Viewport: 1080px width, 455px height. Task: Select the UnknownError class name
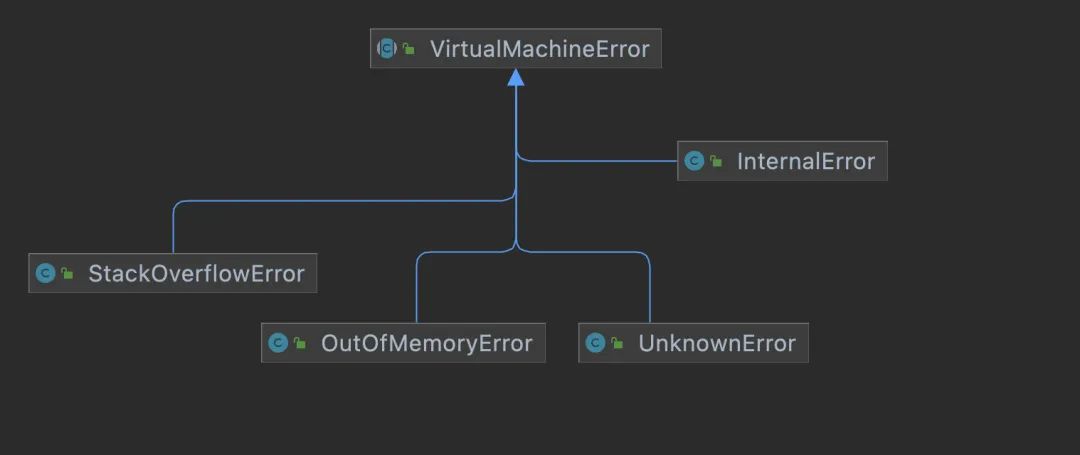coord(716,344)
